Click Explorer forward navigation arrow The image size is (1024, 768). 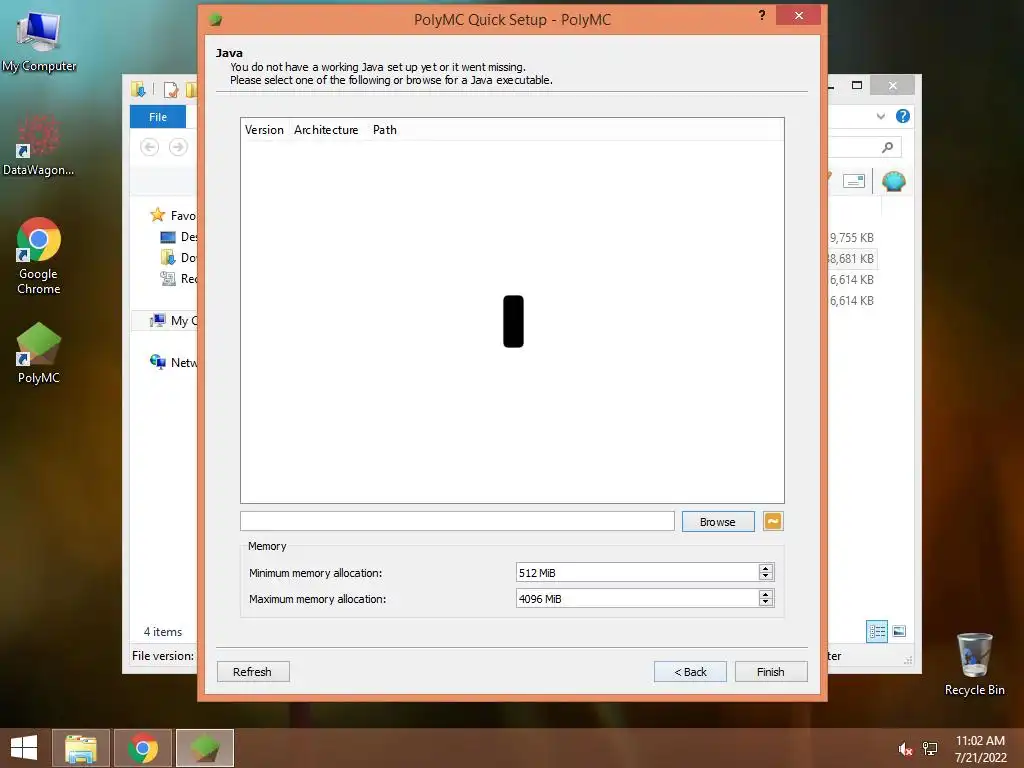click(178, 147)
